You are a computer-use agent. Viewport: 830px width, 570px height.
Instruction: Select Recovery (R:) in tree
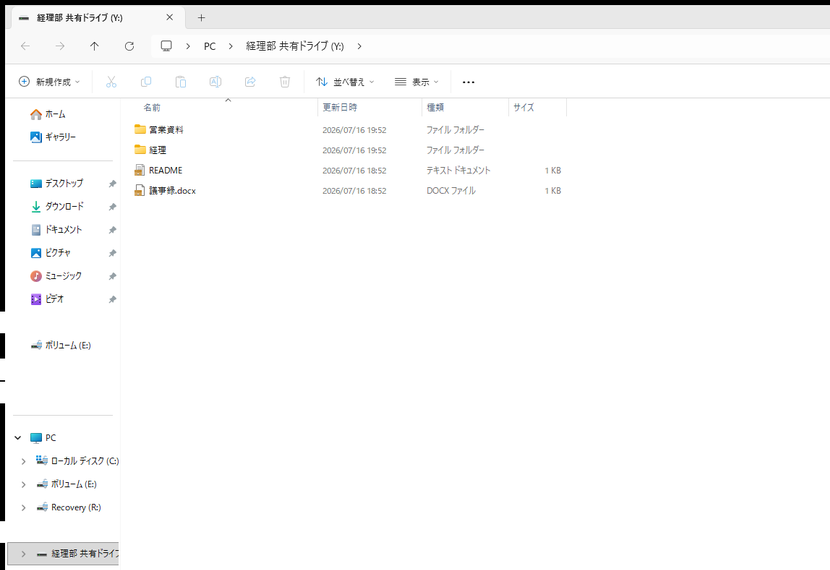(x=69, y=508)
